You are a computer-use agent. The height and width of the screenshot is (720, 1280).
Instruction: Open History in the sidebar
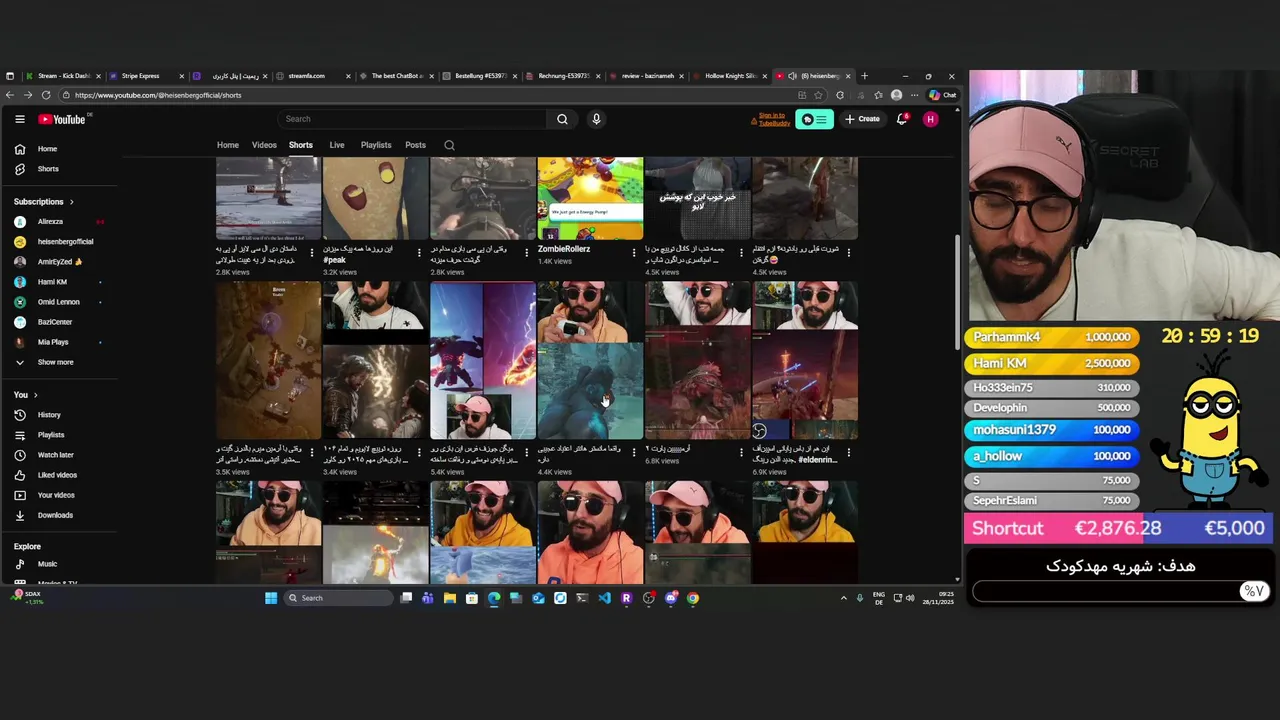[x=49, y=415]
